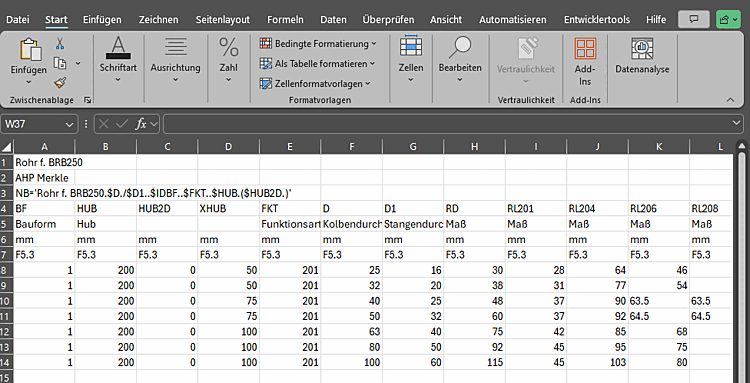Image resolution: width=750 pixels, height=383 pixels.
Task: Expand the copy options dropdown arrow
Action: pos(78,63)
